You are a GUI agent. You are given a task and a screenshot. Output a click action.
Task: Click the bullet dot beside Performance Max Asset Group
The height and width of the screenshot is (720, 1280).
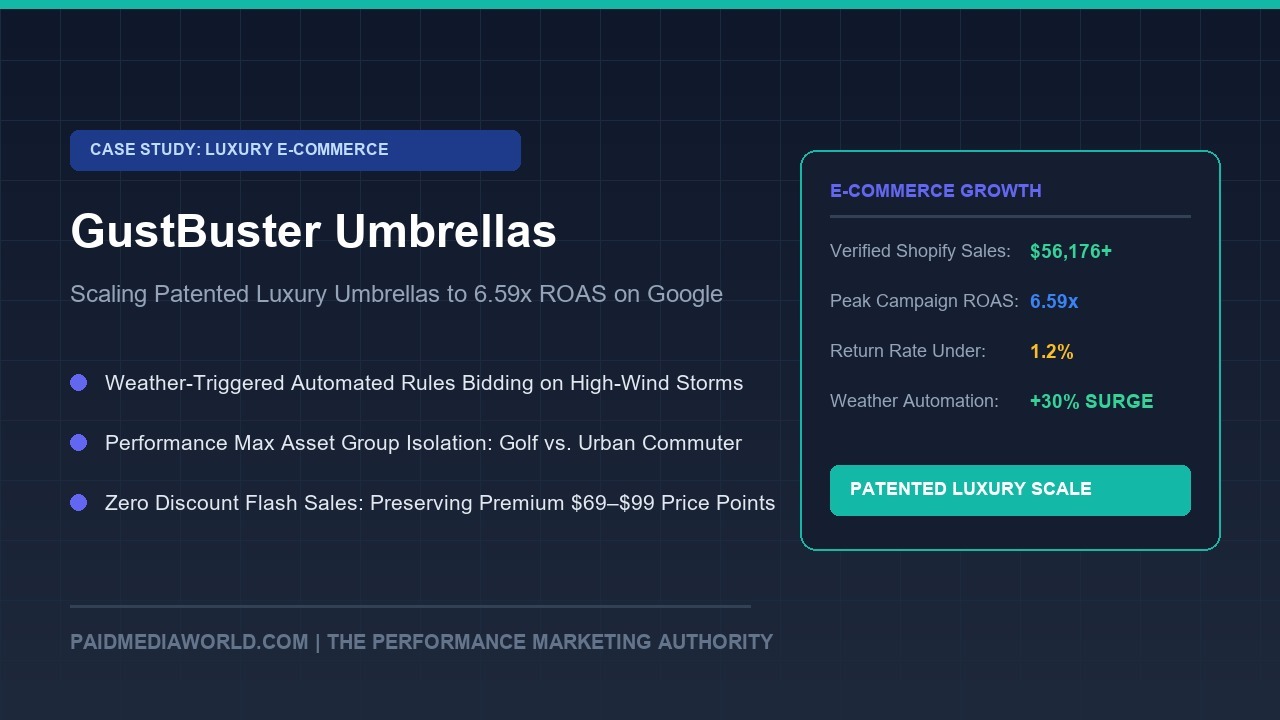point(79,443)
